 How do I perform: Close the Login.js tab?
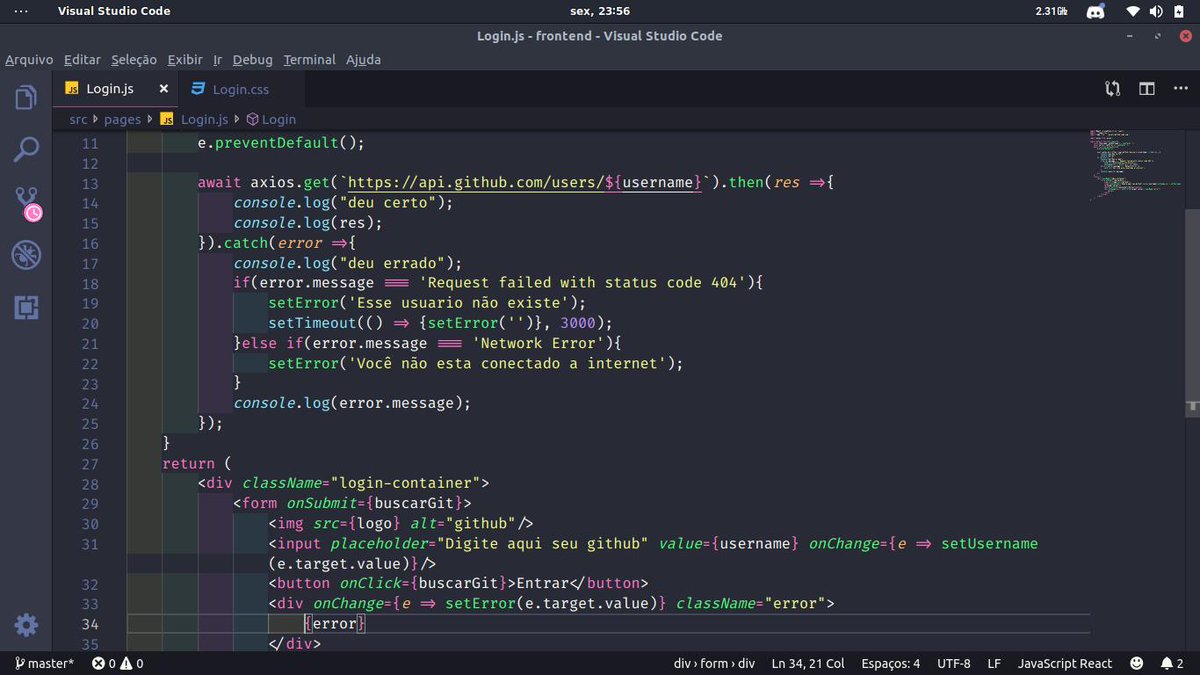163,88
